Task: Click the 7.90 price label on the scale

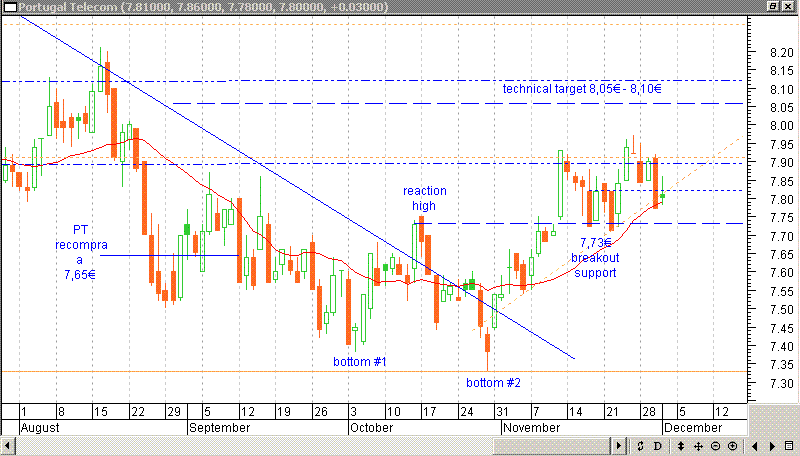Action: tap(782, 163)
